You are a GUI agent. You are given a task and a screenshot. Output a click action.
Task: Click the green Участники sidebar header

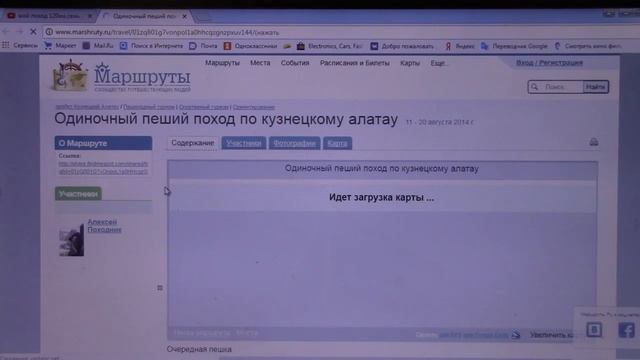78,193
